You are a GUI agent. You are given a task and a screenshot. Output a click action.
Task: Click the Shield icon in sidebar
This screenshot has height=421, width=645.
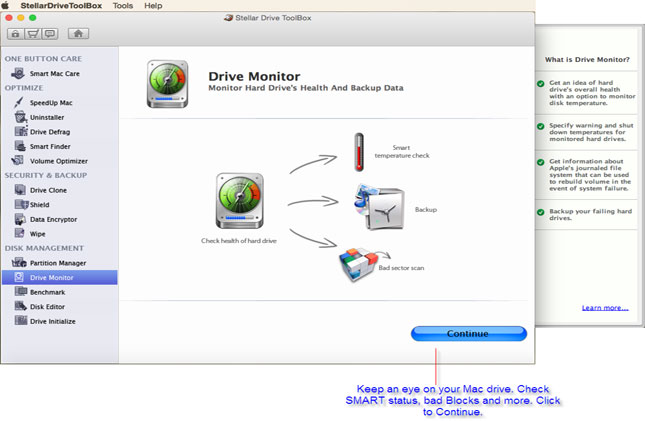(x=21, y=204)
